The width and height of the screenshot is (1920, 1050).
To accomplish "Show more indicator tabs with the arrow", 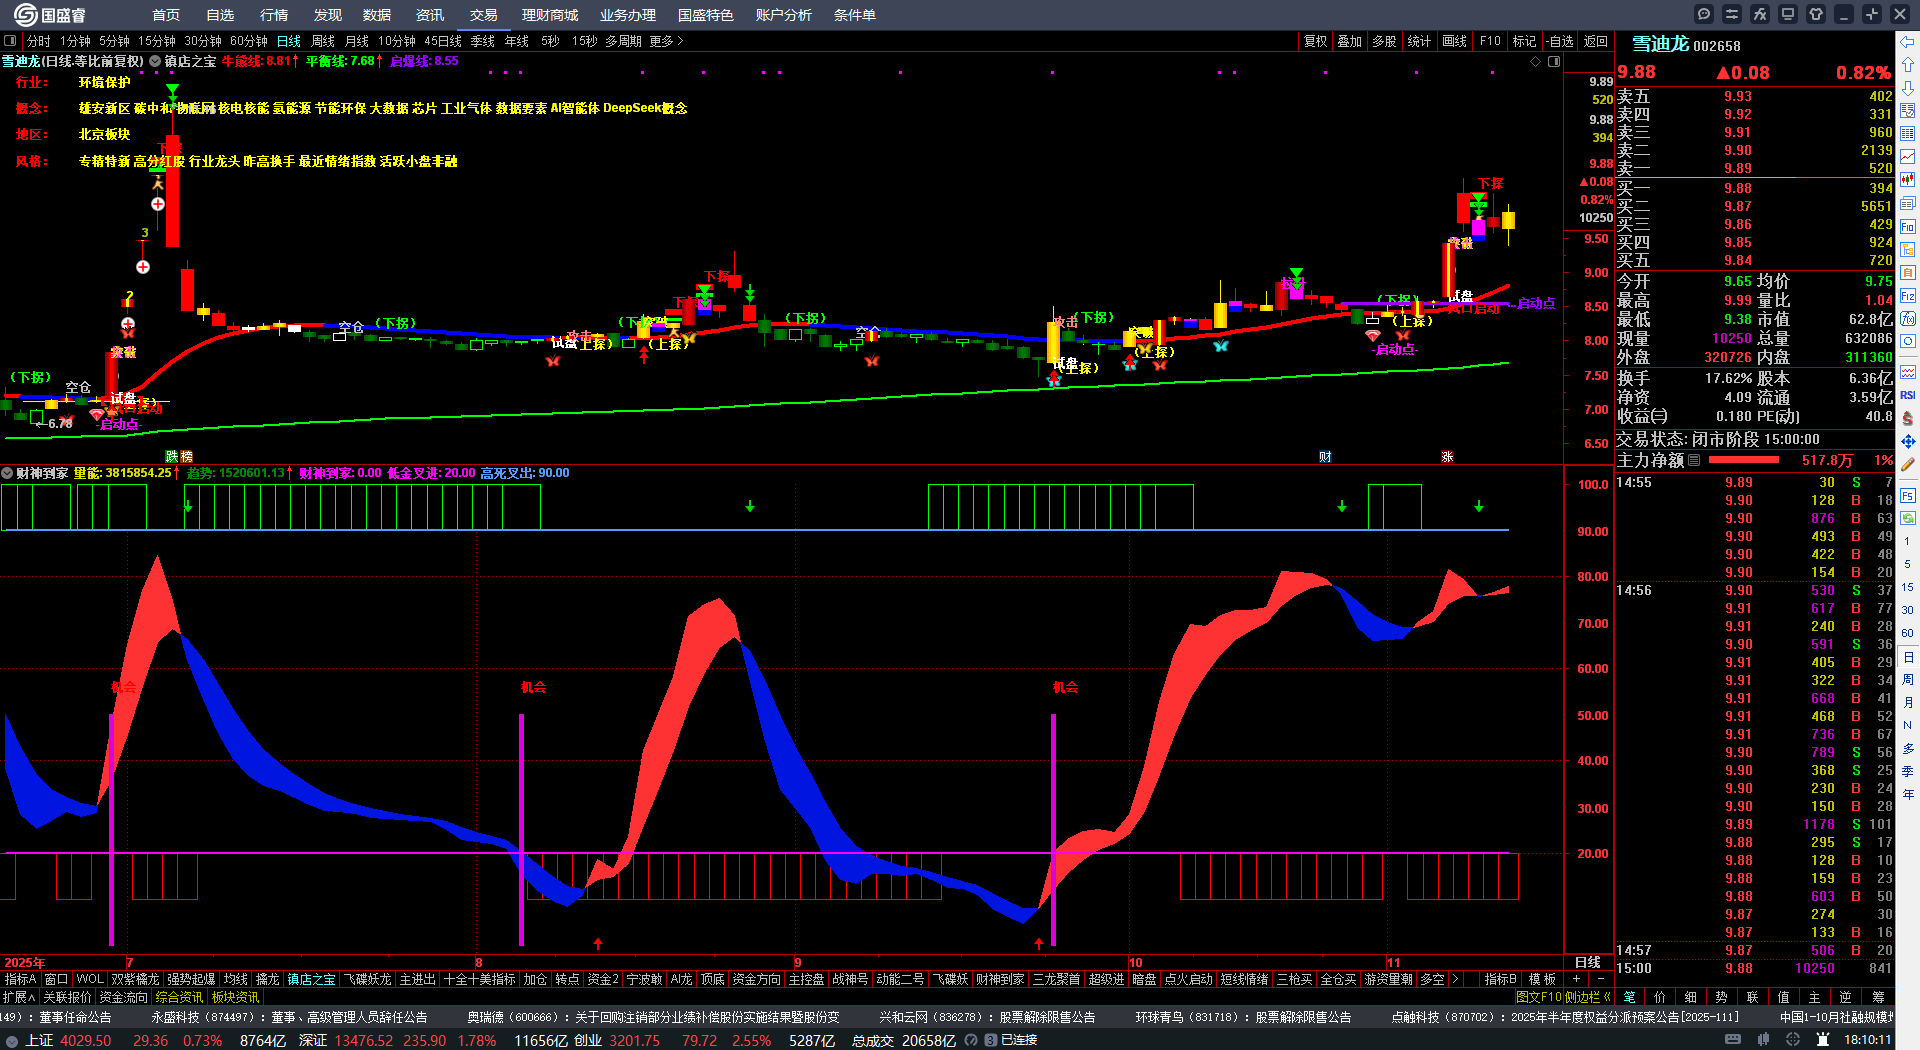I will 1455,979.
